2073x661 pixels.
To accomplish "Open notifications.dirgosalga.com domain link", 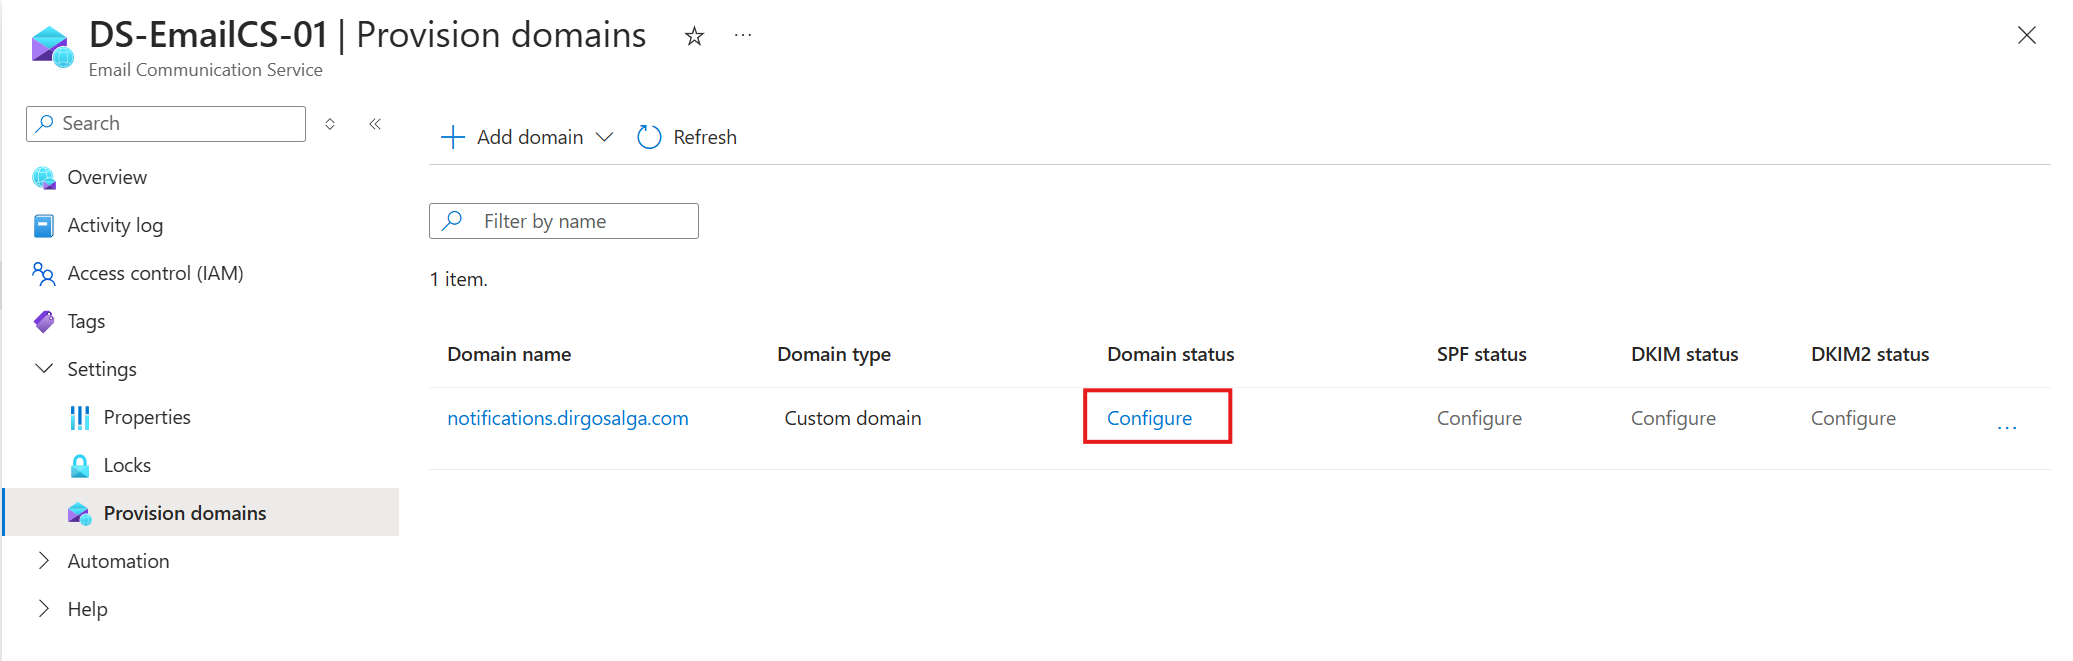I will [567, 418].
